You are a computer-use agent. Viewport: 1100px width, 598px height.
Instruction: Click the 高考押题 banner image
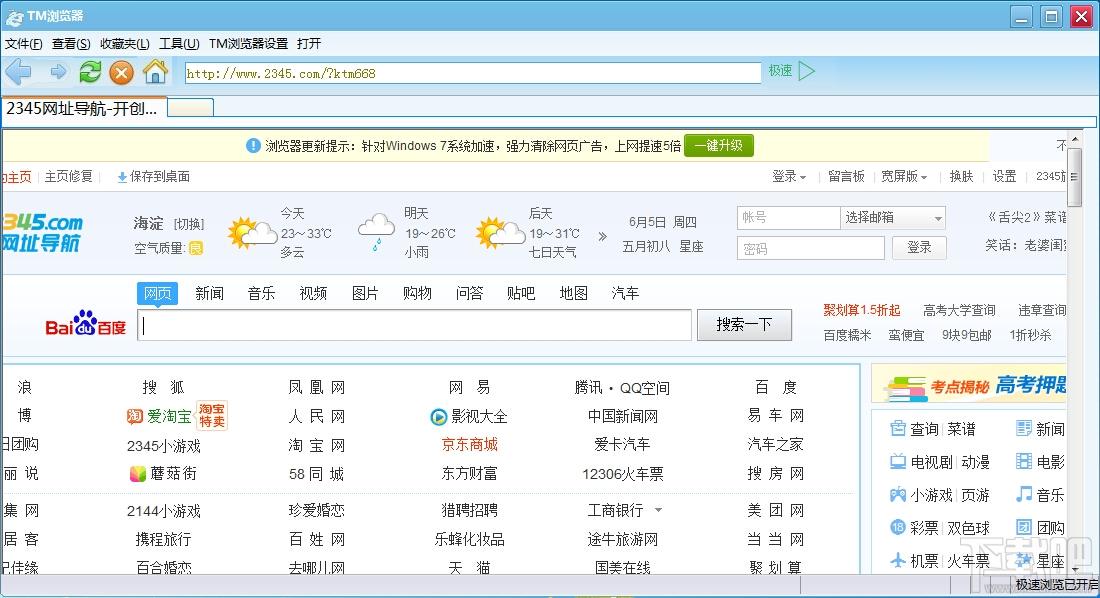(x=971, y=385)
